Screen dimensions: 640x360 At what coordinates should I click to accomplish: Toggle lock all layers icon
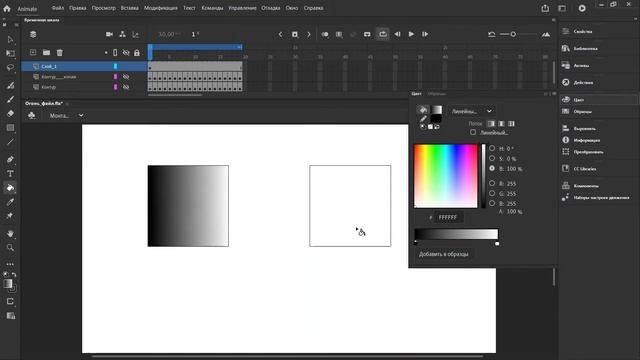click(x=137, y=53)
